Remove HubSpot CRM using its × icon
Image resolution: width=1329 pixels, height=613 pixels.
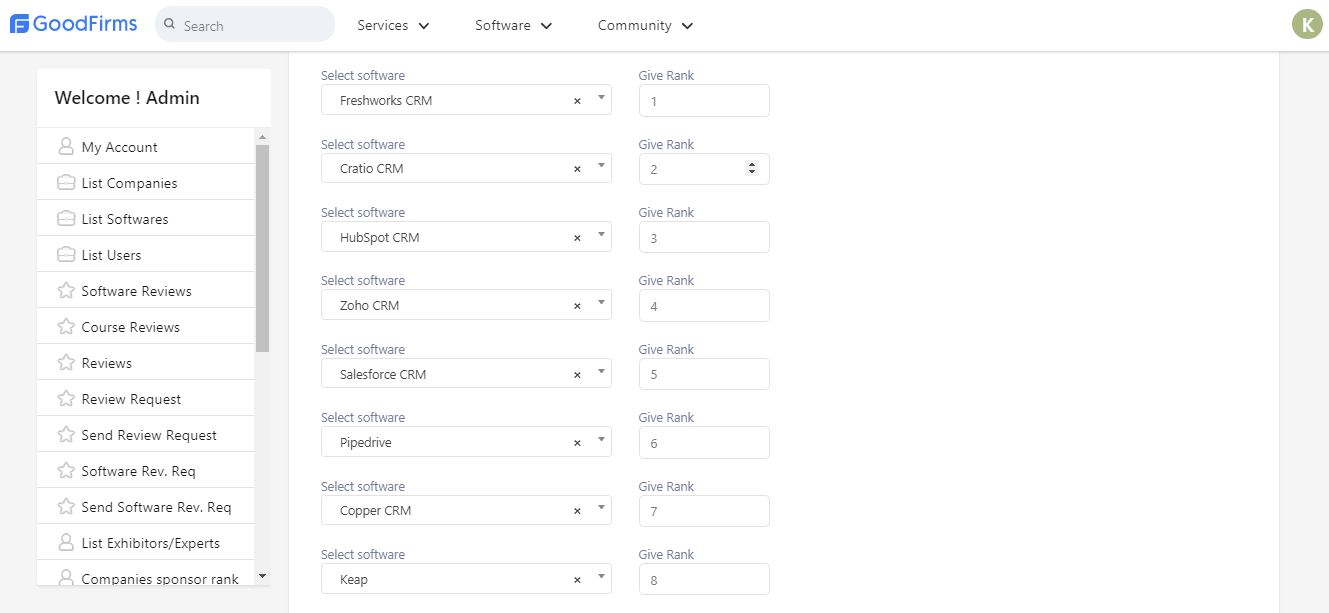click(577, 238)
